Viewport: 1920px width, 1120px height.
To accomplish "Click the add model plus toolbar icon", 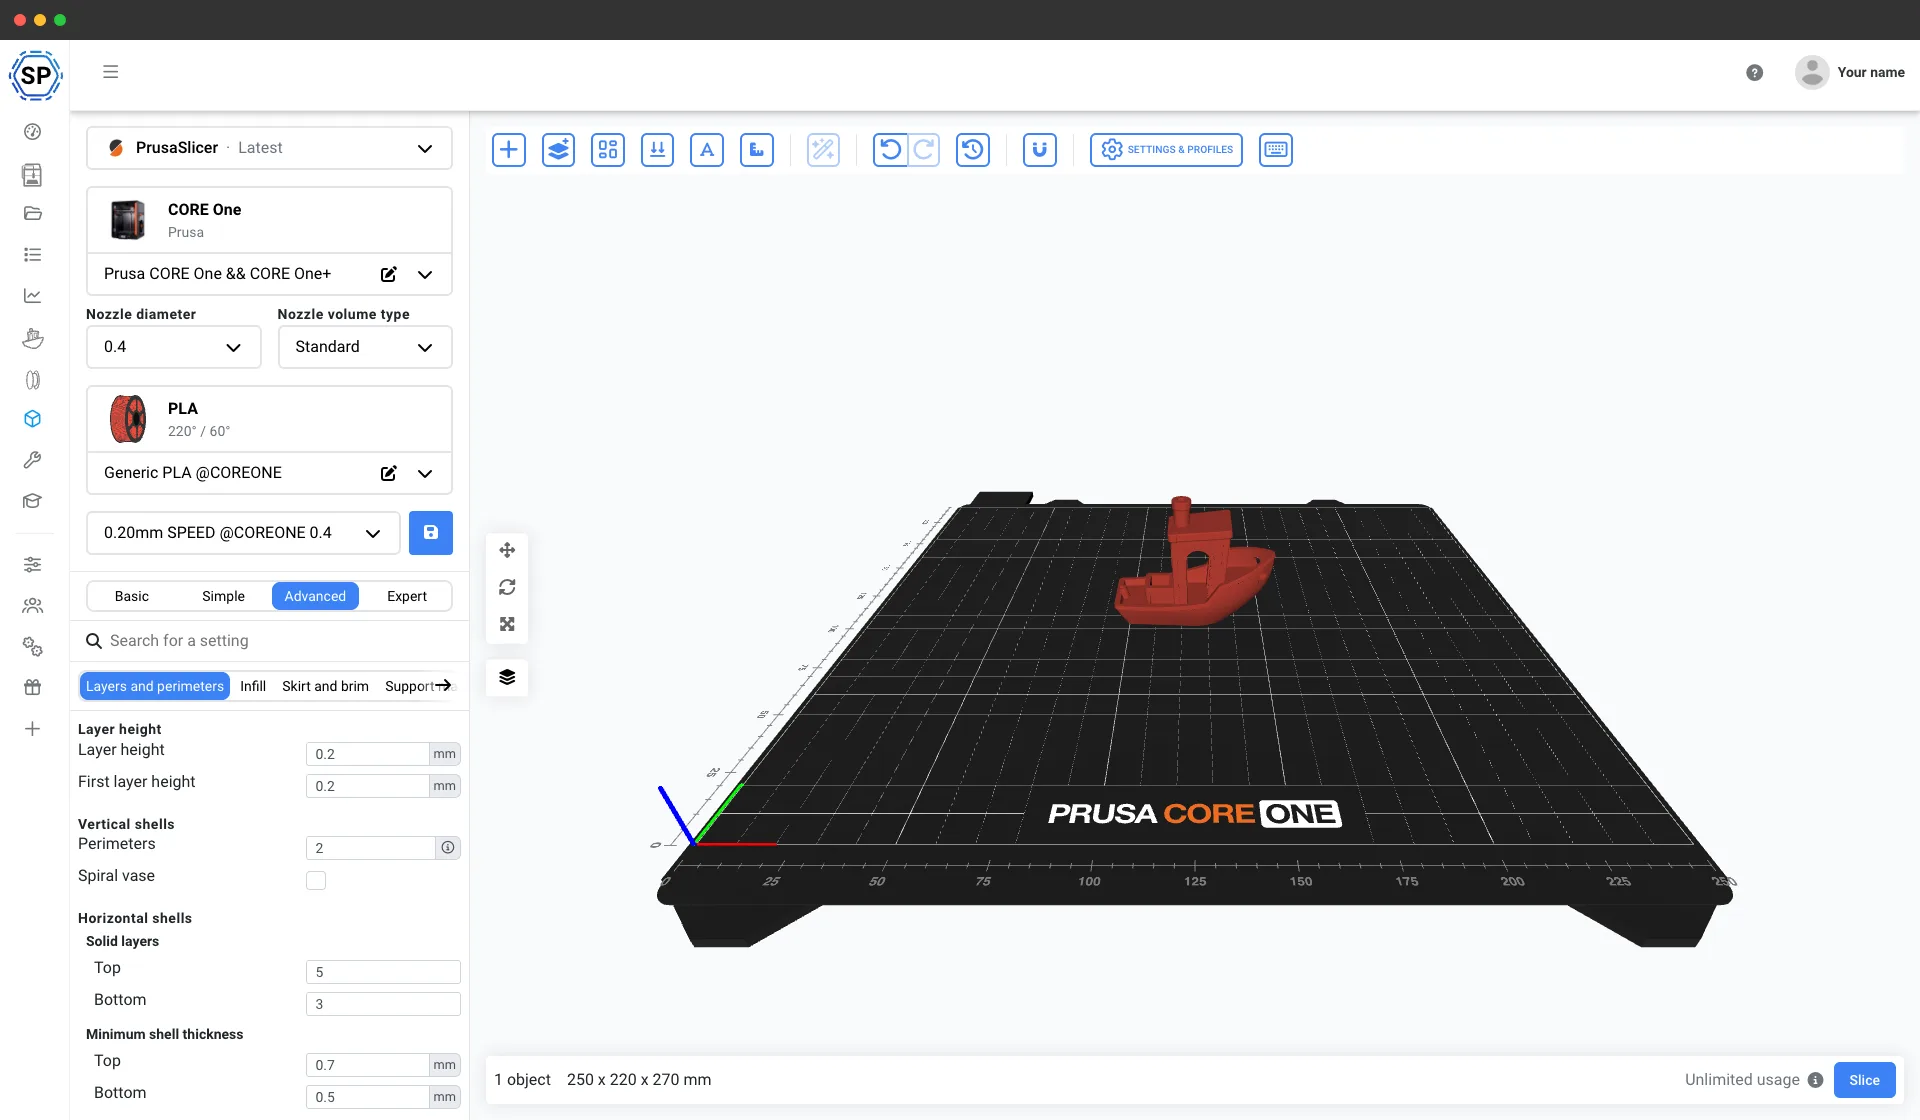I will tap(508, 150).
